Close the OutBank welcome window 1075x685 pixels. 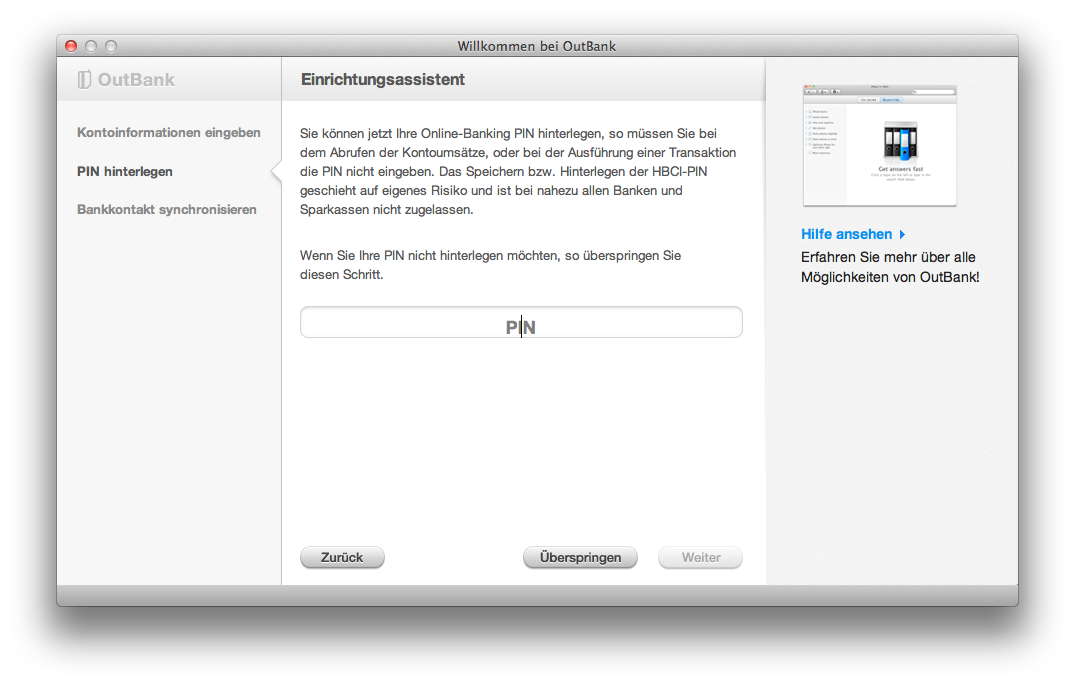point(71,46)
